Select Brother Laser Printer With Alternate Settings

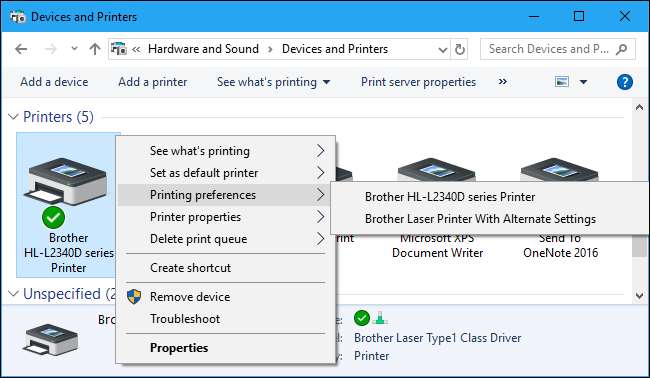click(x=480, y=219)
